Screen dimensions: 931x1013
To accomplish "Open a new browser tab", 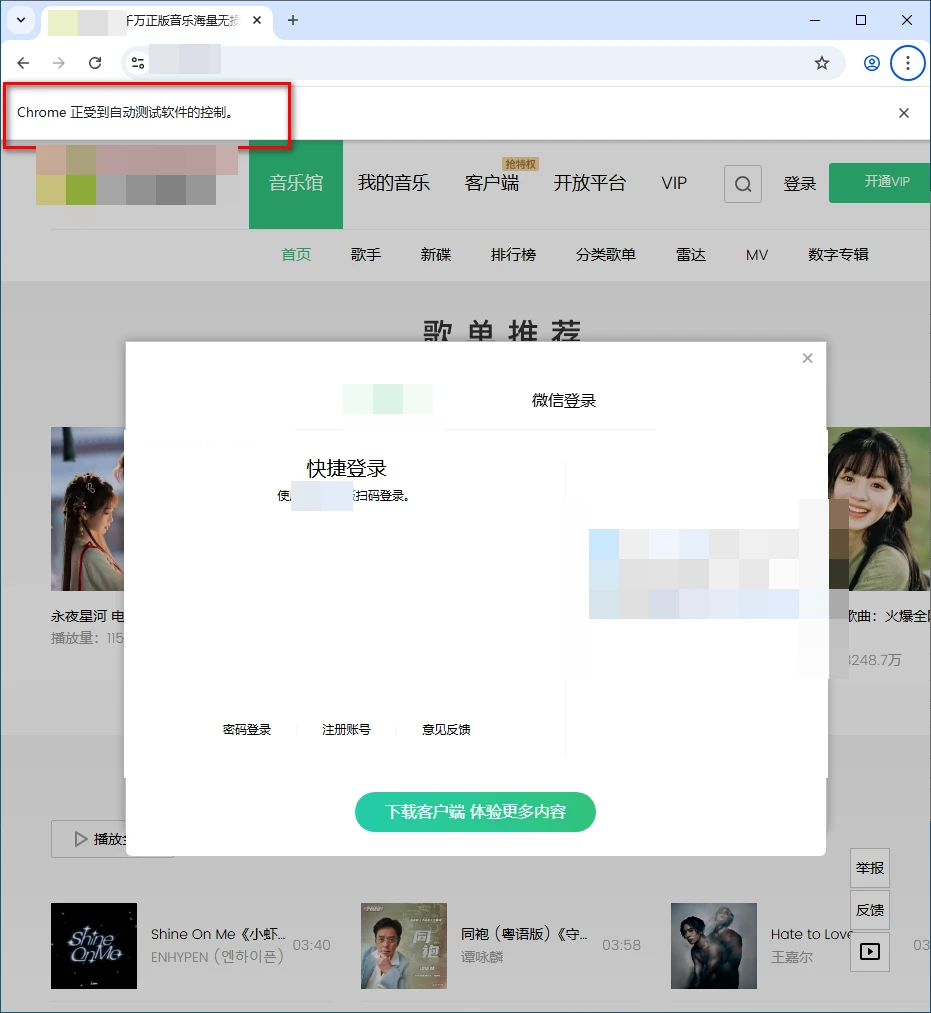I will (x=293, y=20).
